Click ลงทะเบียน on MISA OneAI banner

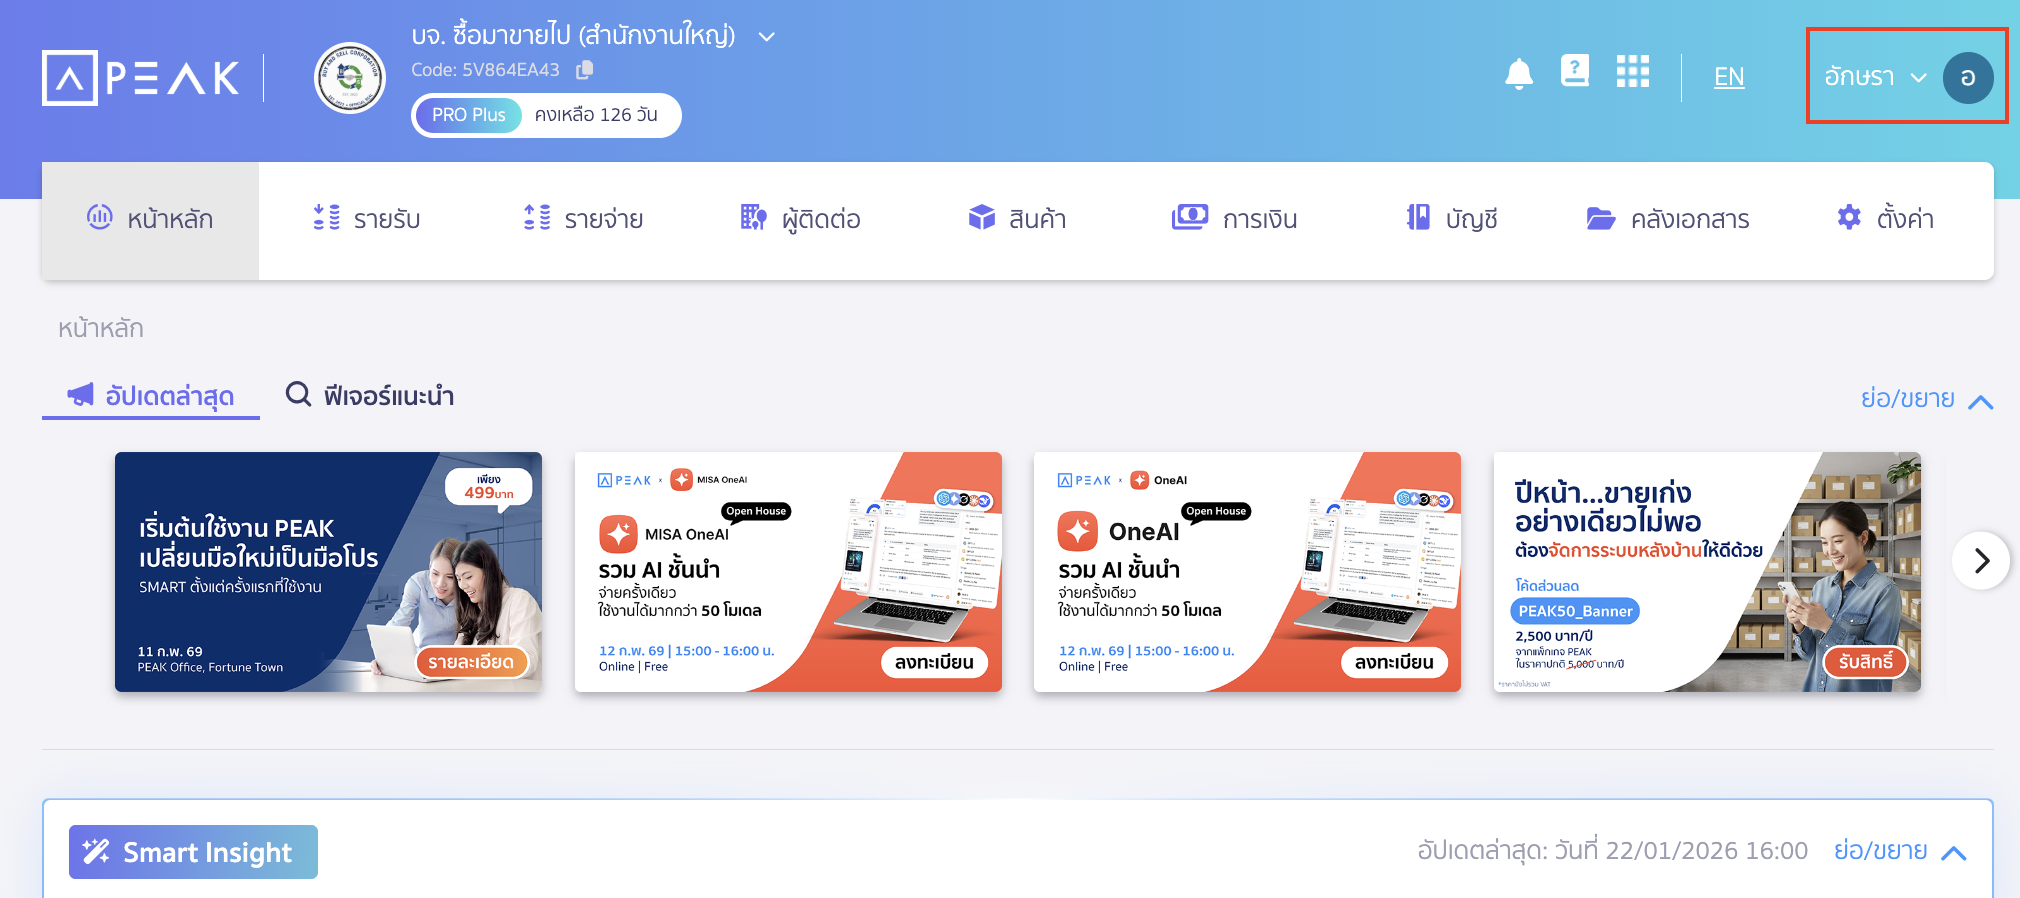pos(934,662)
